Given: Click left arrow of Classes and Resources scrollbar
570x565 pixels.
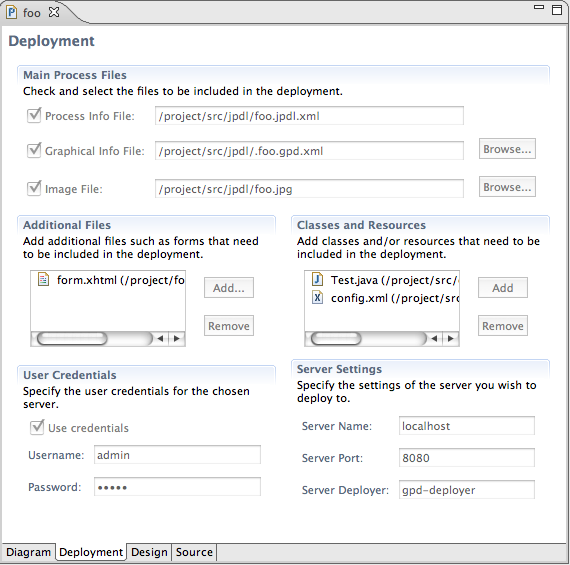Looking at the screenshot, I should pyautogui.click(x=434, y=338).
